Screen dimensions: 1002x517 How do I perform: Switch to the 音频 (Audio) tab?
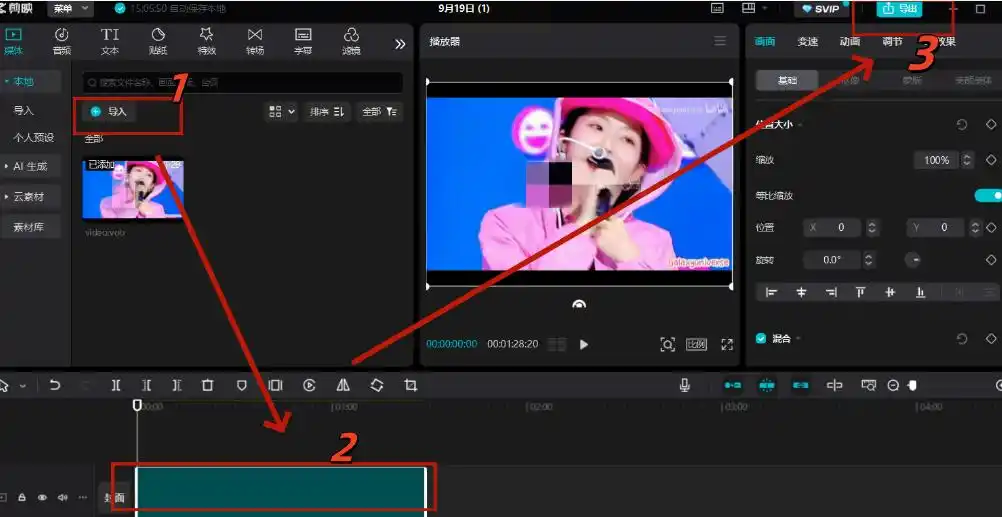coord(62,41)
